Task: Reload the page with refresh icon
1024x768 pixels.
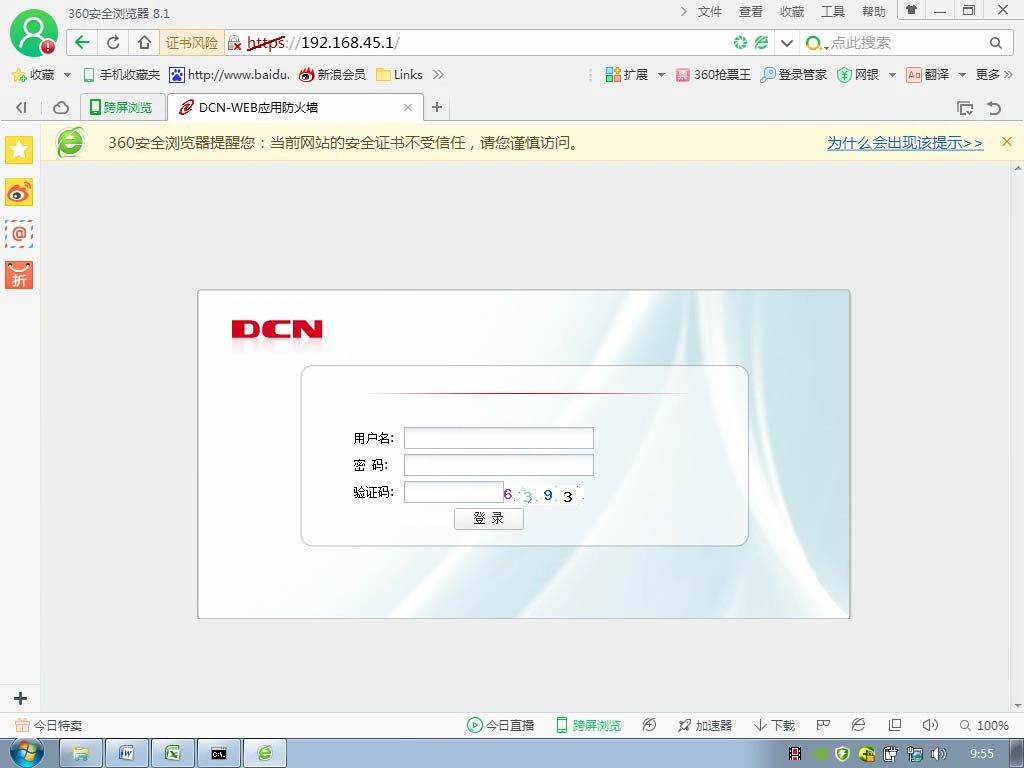Action: coord(113,42)
